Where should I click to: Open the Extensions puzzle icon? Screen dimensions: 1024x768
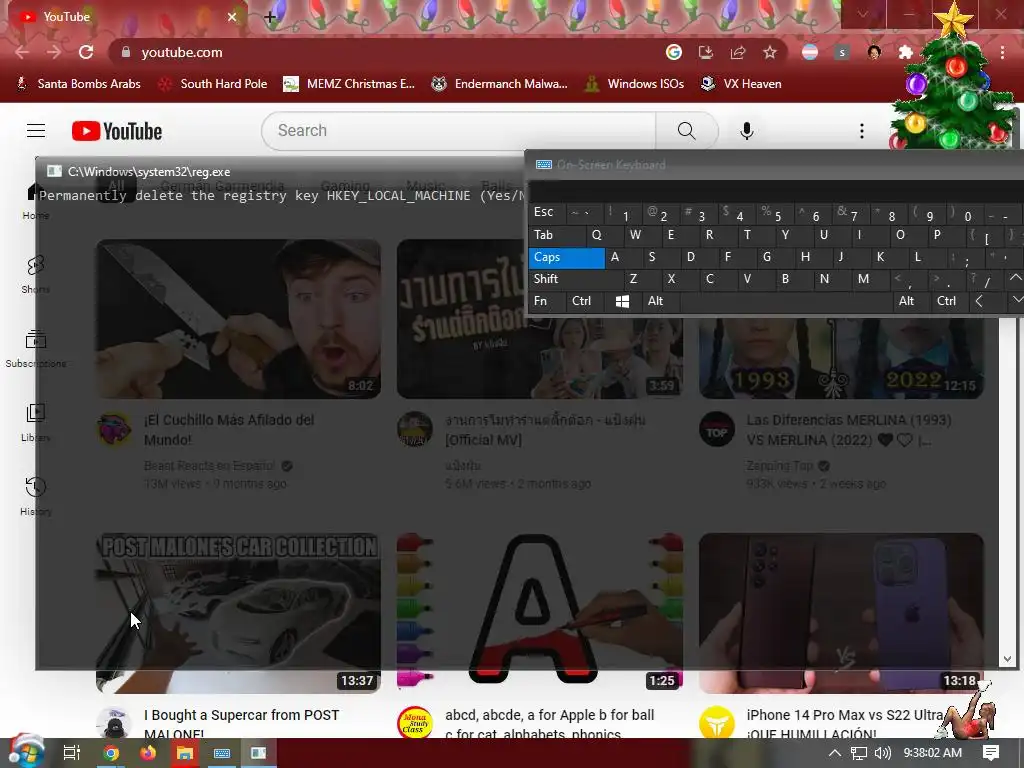(906, 52)
